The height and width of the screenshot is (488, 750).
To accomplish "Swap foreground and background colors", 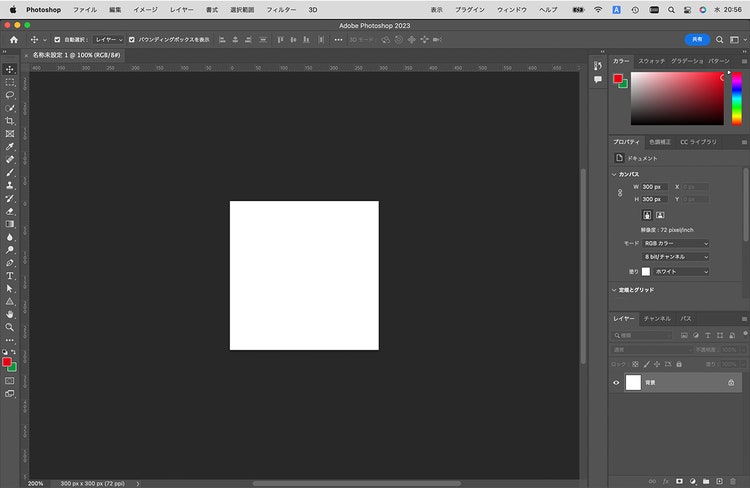I will (x=13, y=352).
